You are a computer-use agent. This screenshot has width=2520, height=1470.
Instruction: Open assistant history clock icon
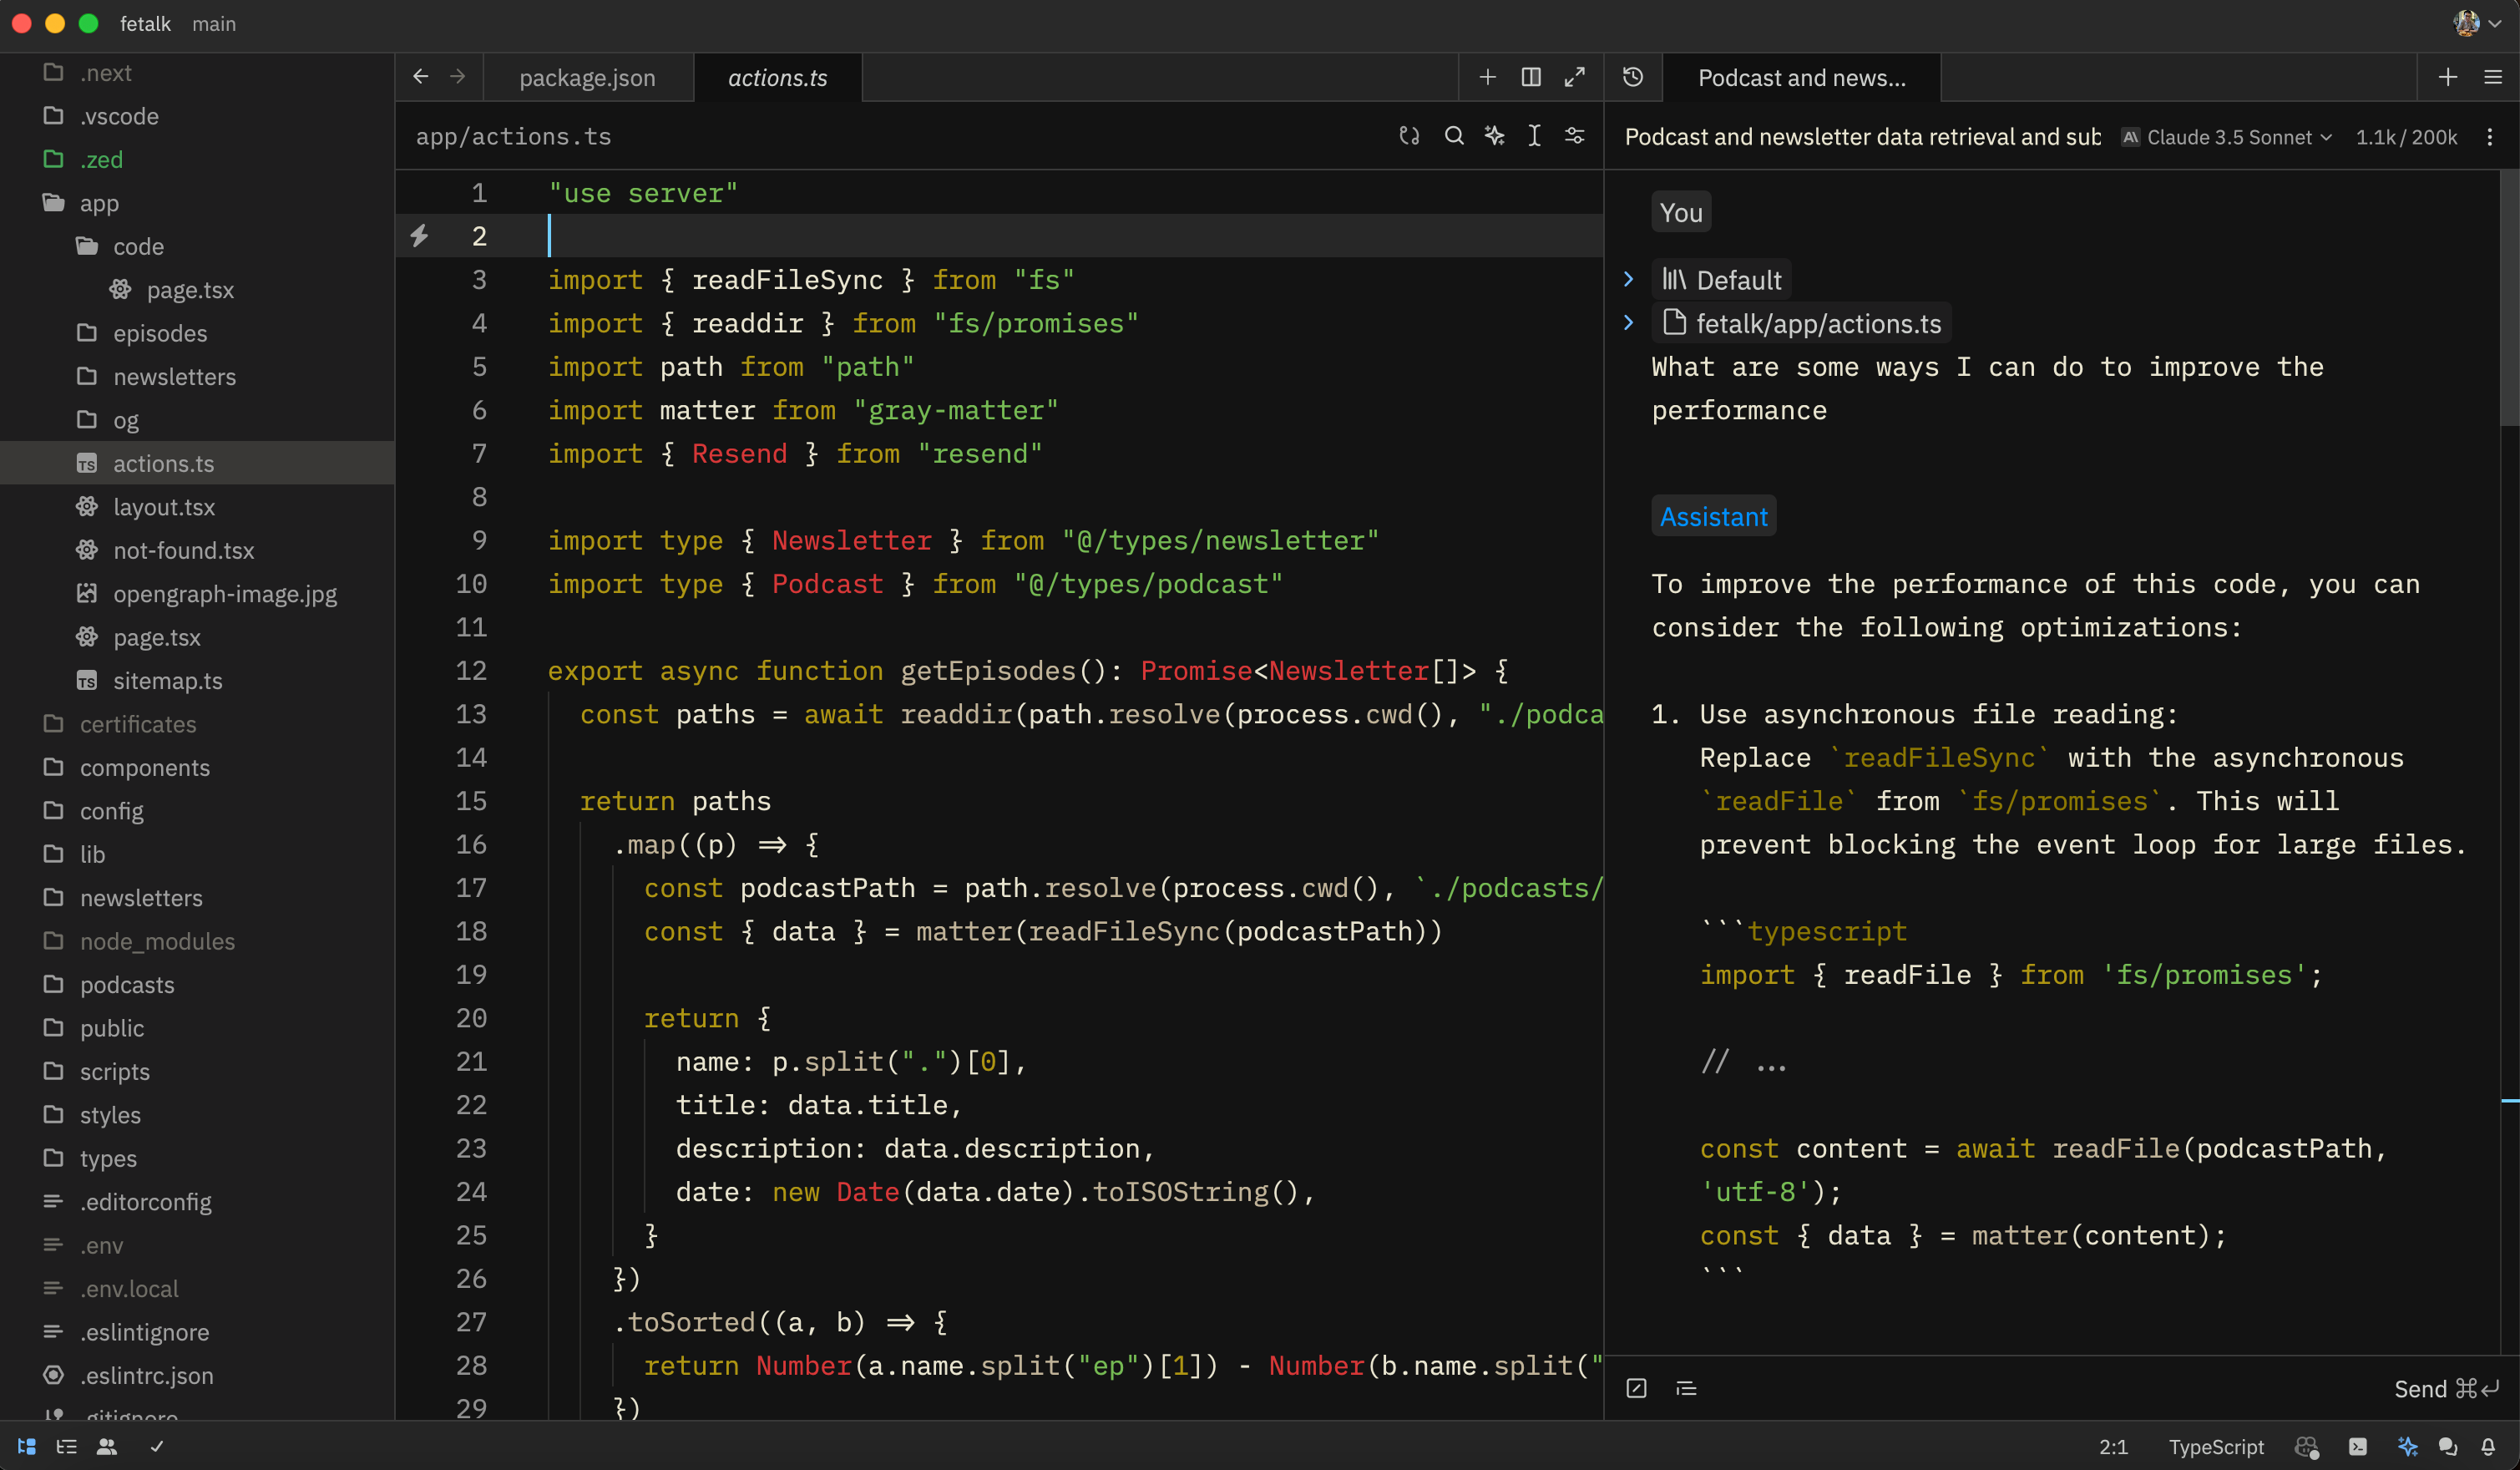(1633, 77)
